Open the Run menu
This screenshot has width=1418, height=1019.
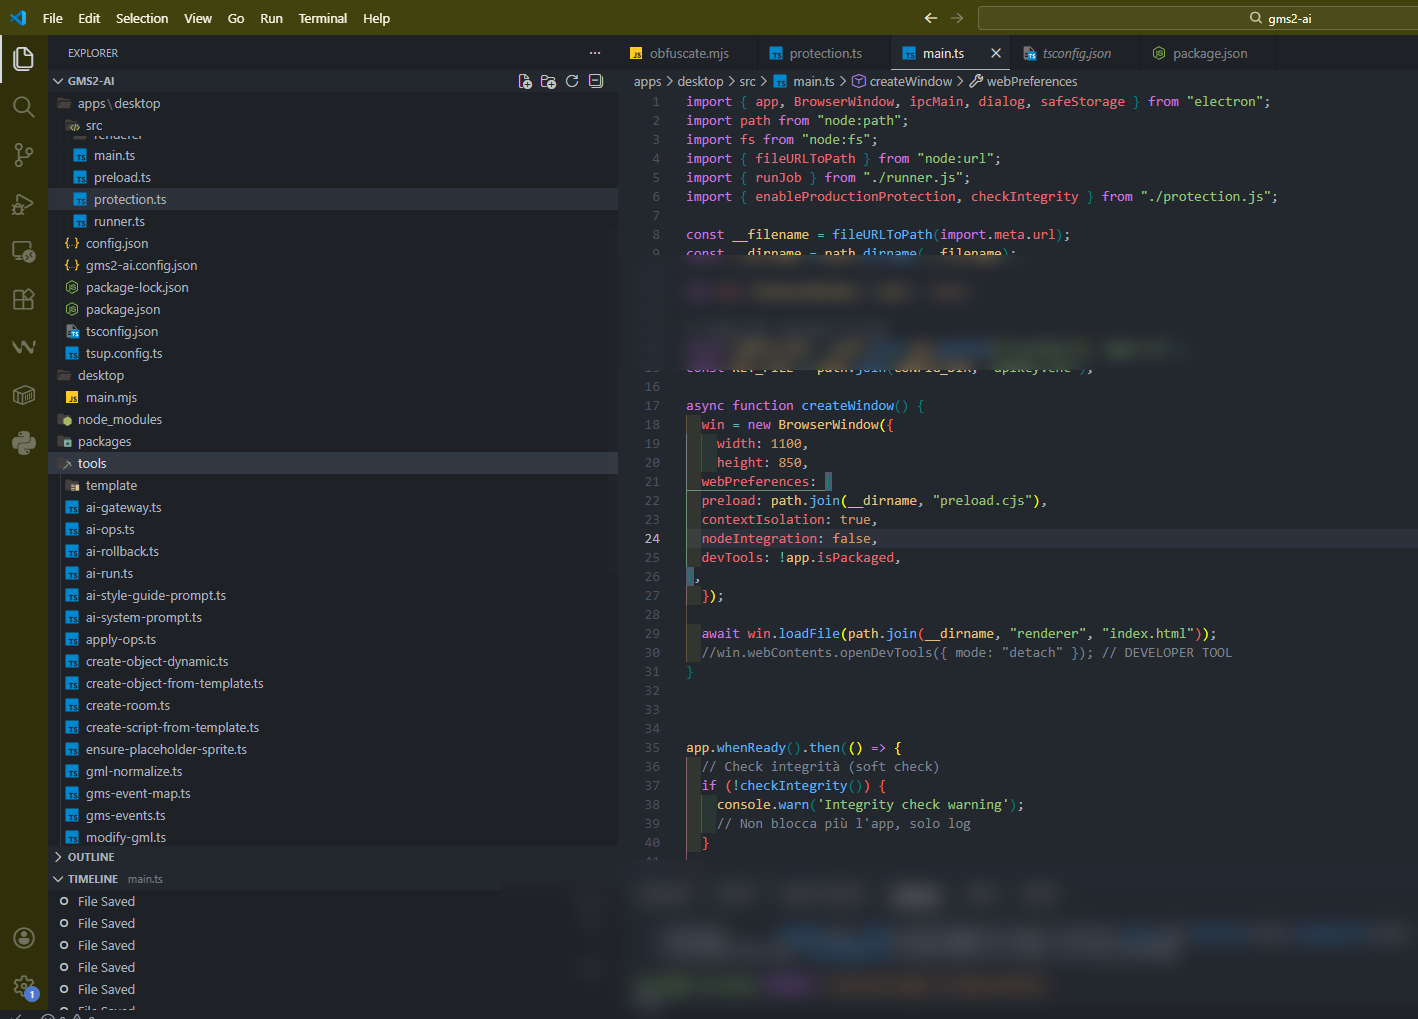coord(271,18)
